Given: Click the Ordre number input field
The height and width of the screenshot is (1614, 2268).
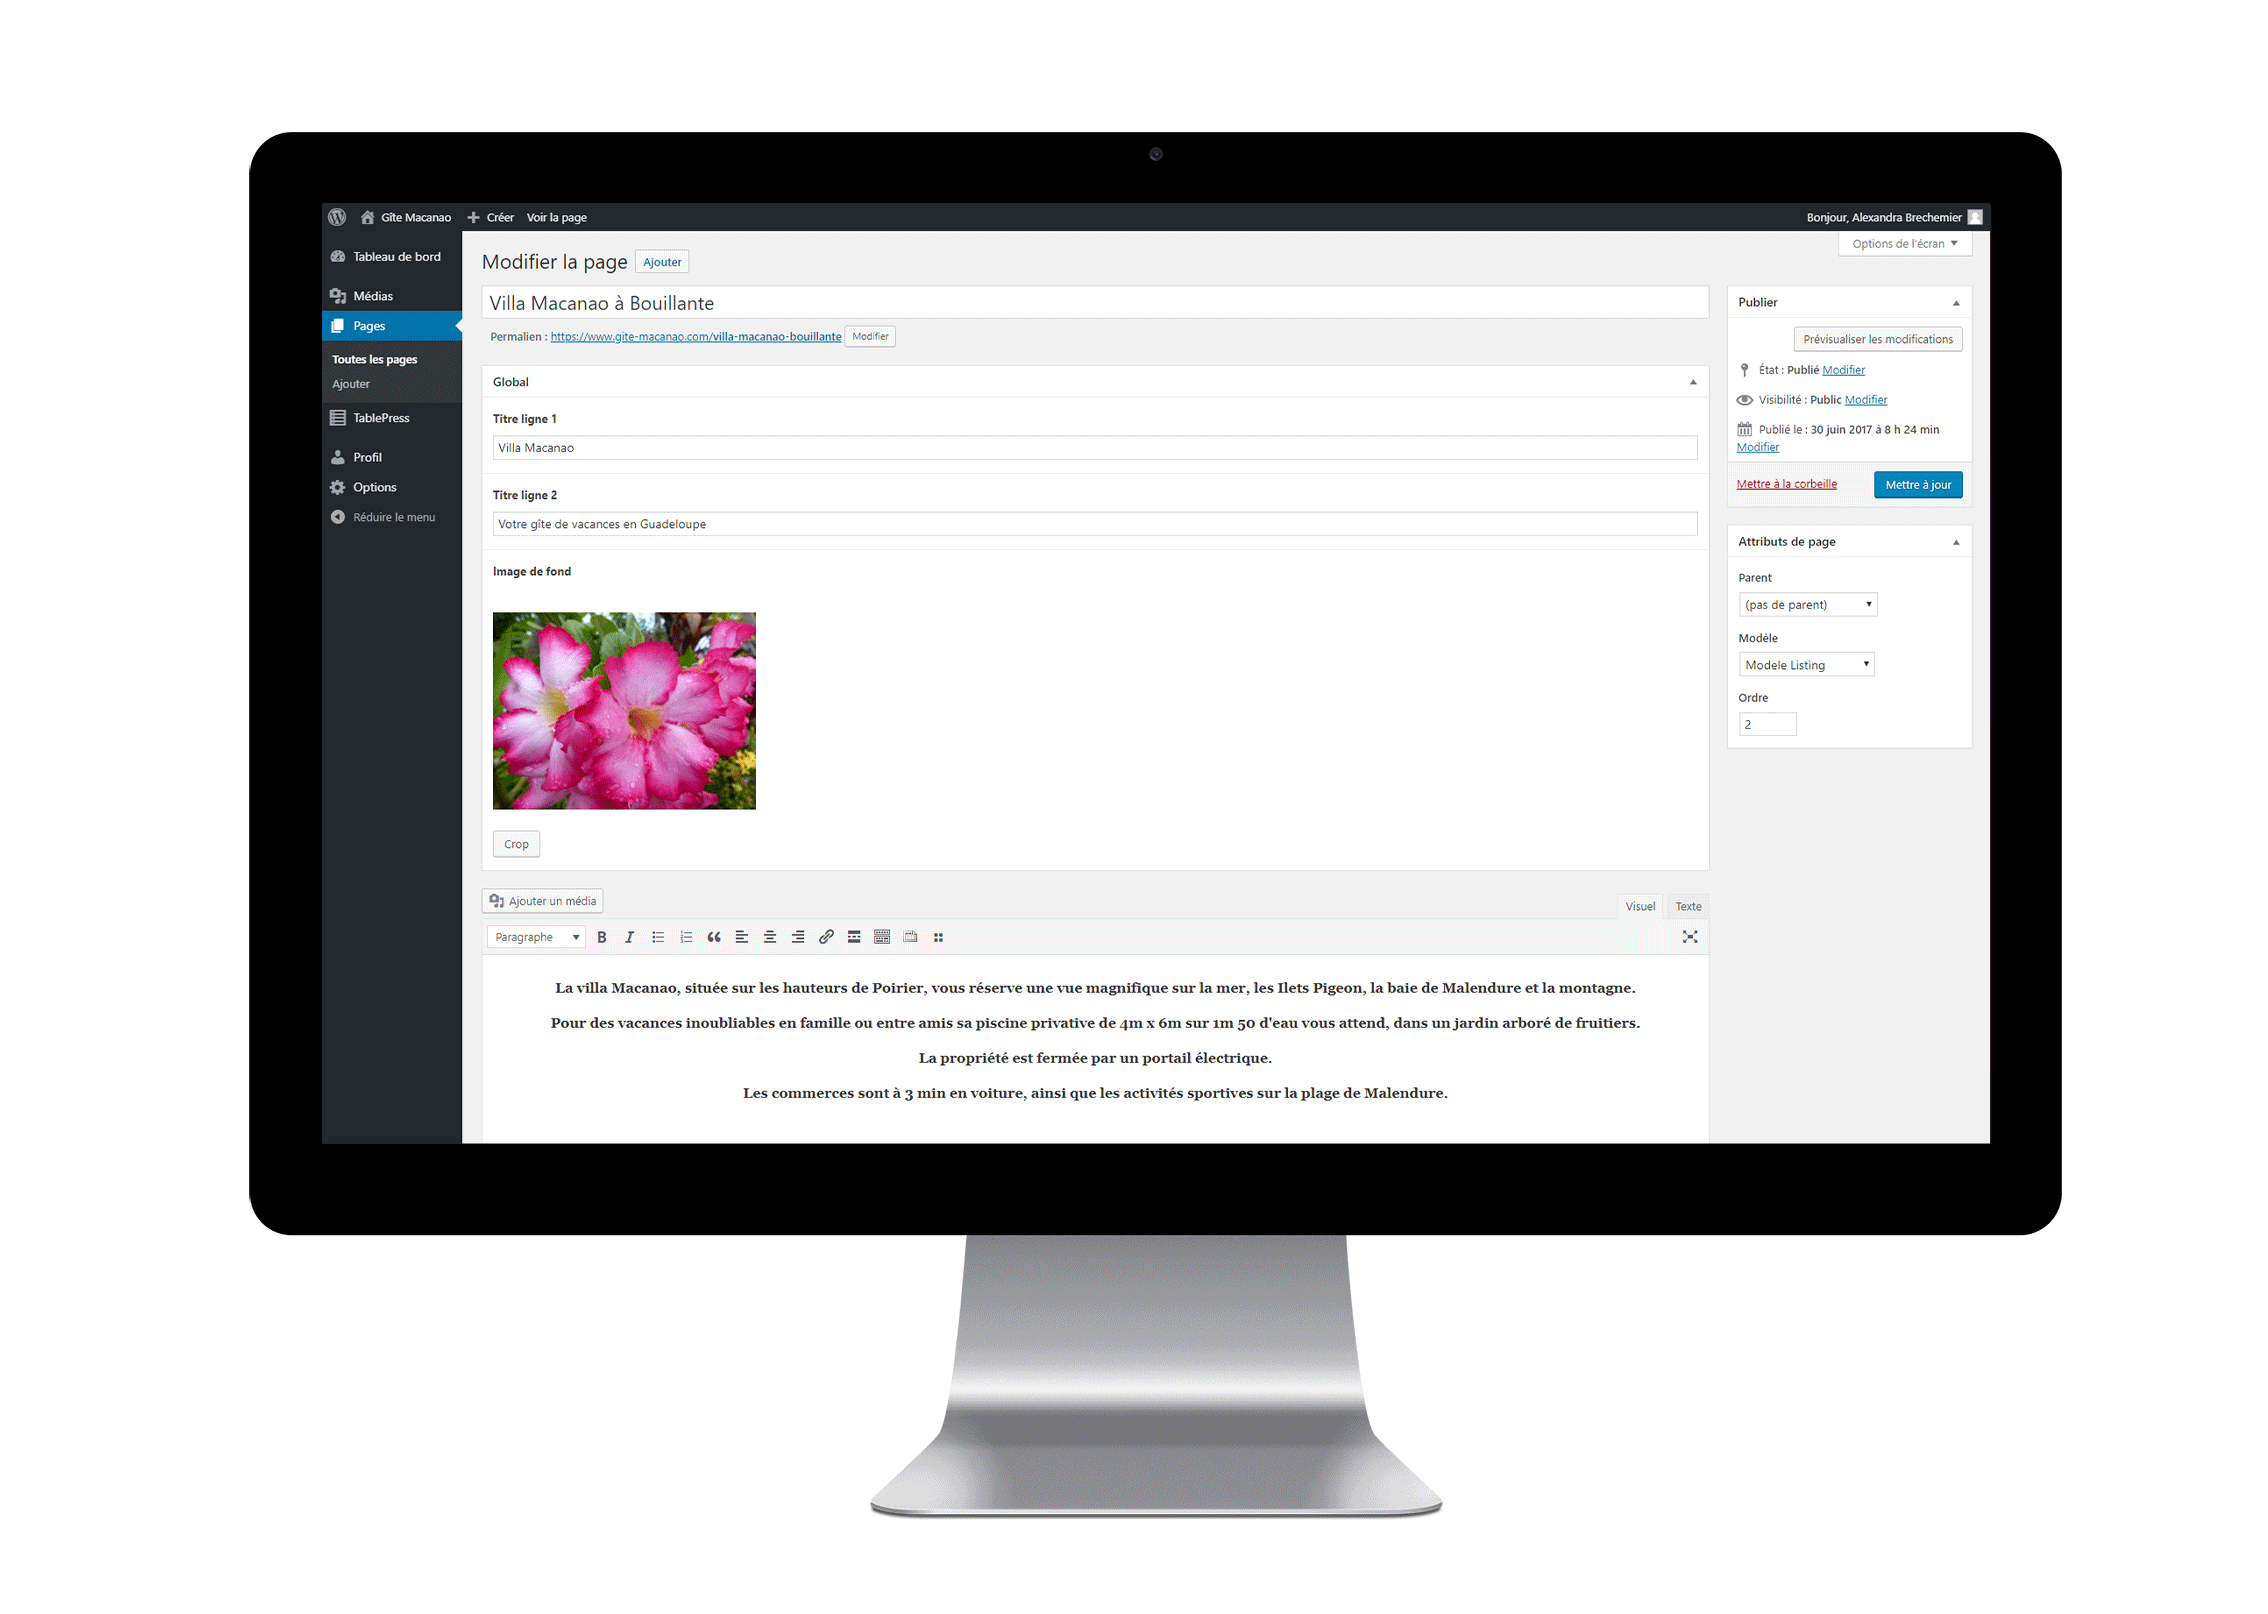Looking at the screenshot, I should (1767, 725).
